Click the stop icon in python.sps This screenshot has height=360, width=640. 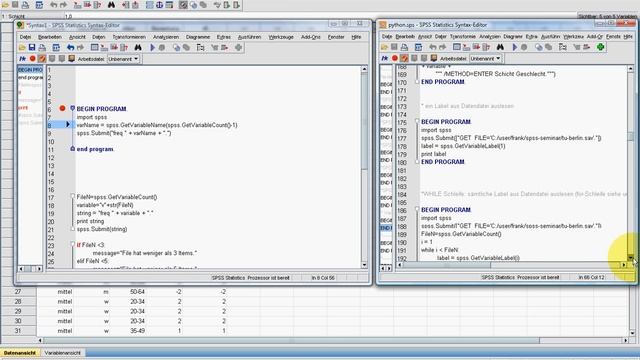524,47
